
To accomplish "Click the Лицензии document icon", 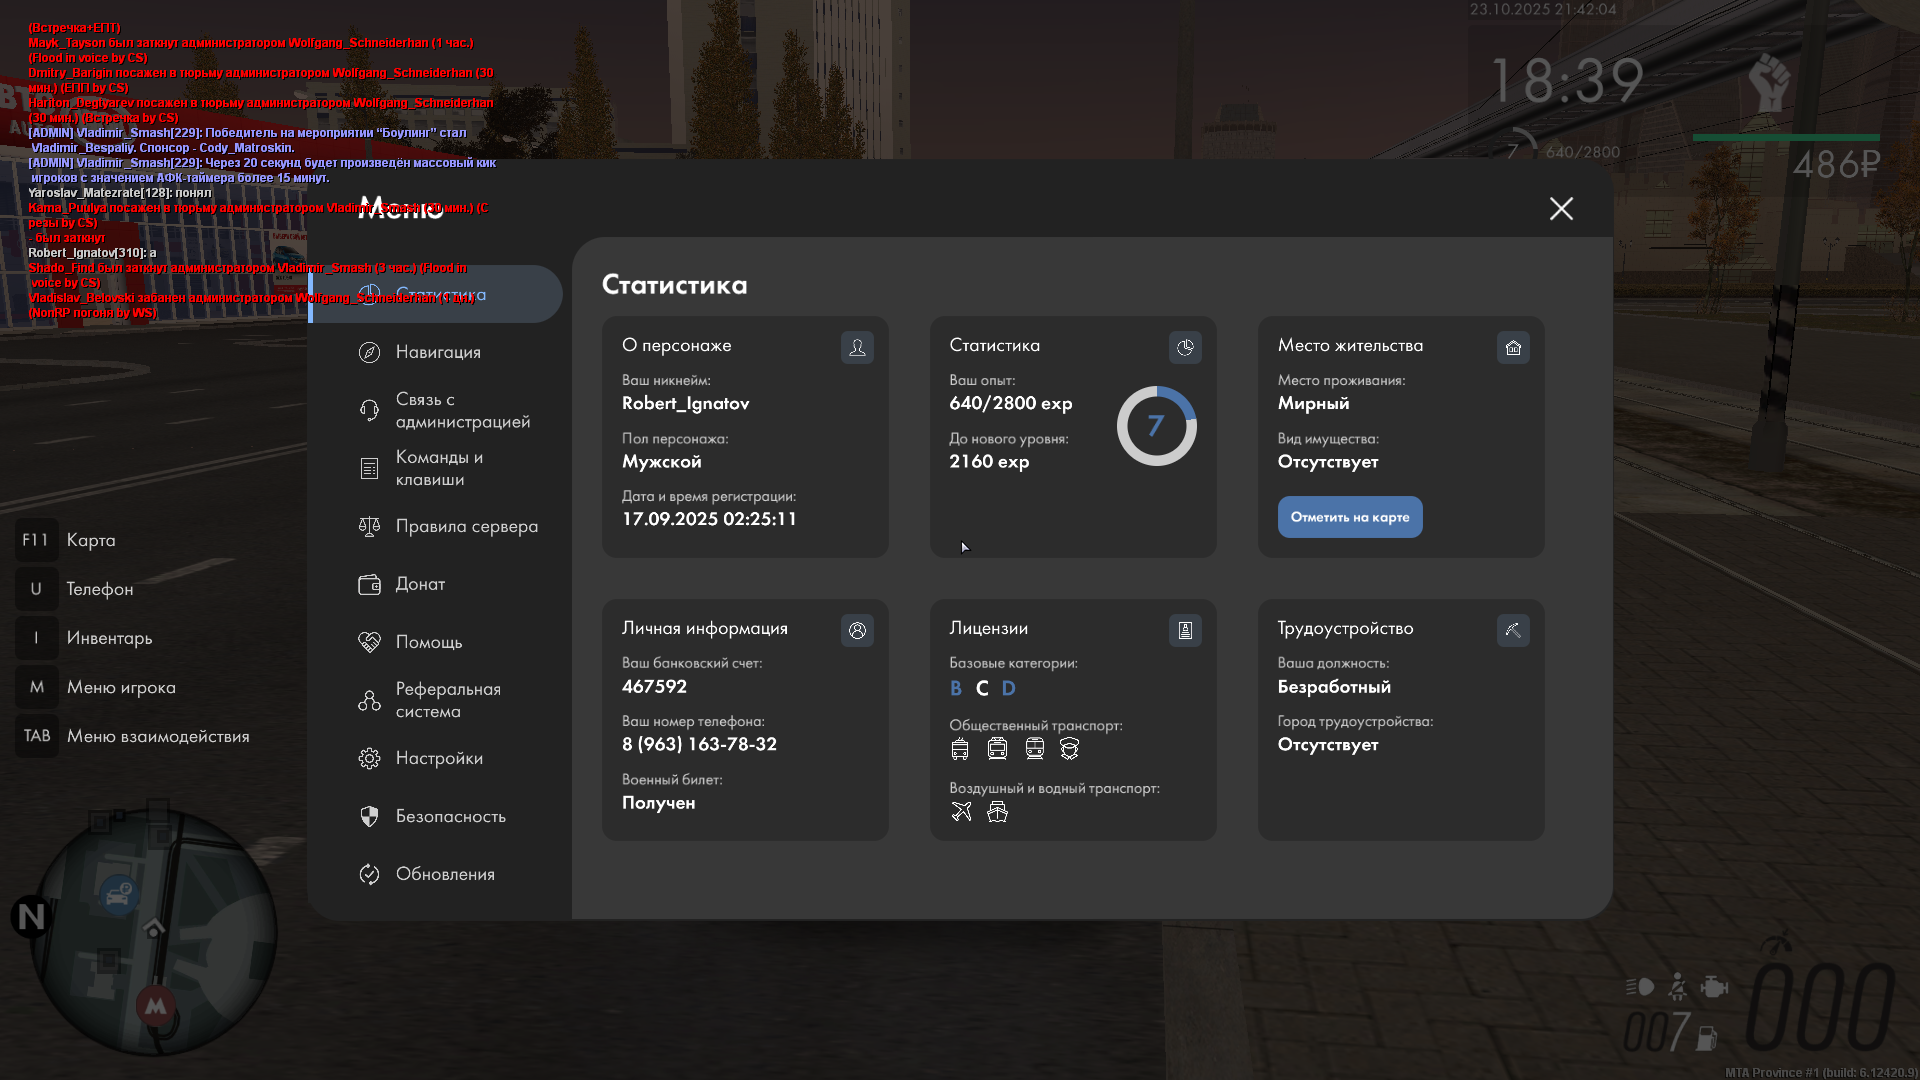I will tap(1185, 630).
